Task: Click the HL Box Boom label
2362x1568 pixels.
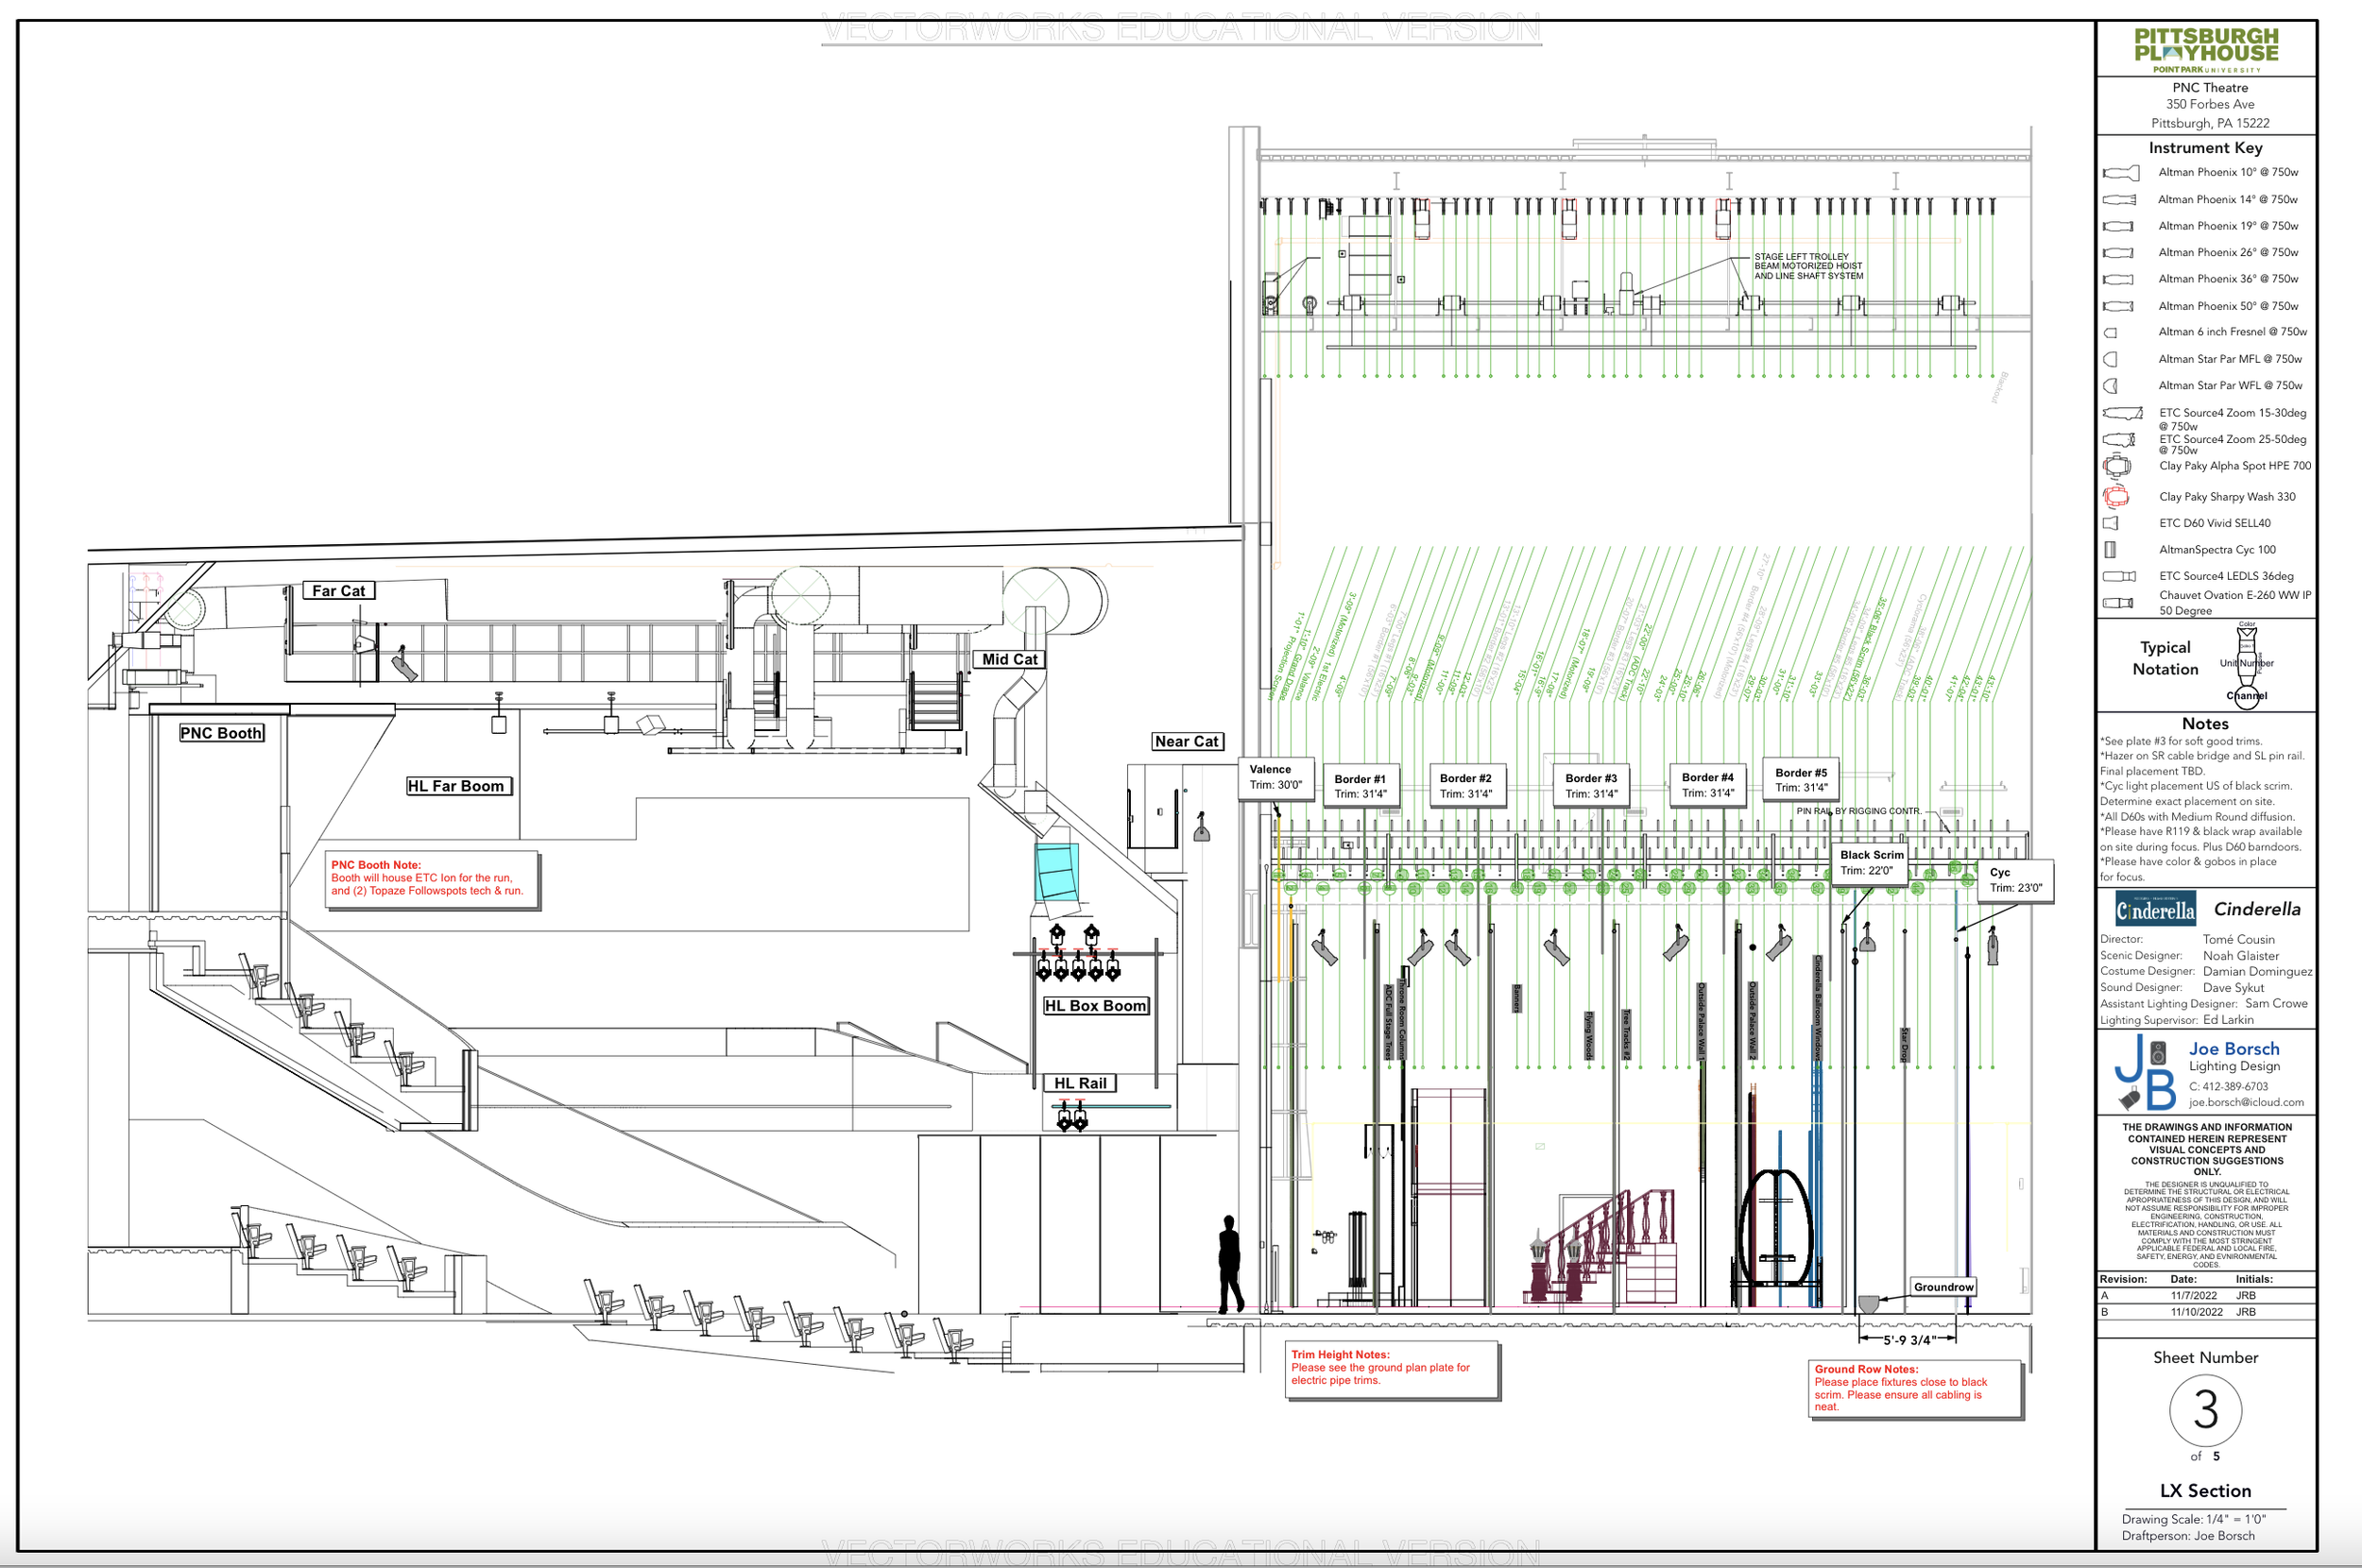Action: pyautogui.click(x=1095, y=1006)
